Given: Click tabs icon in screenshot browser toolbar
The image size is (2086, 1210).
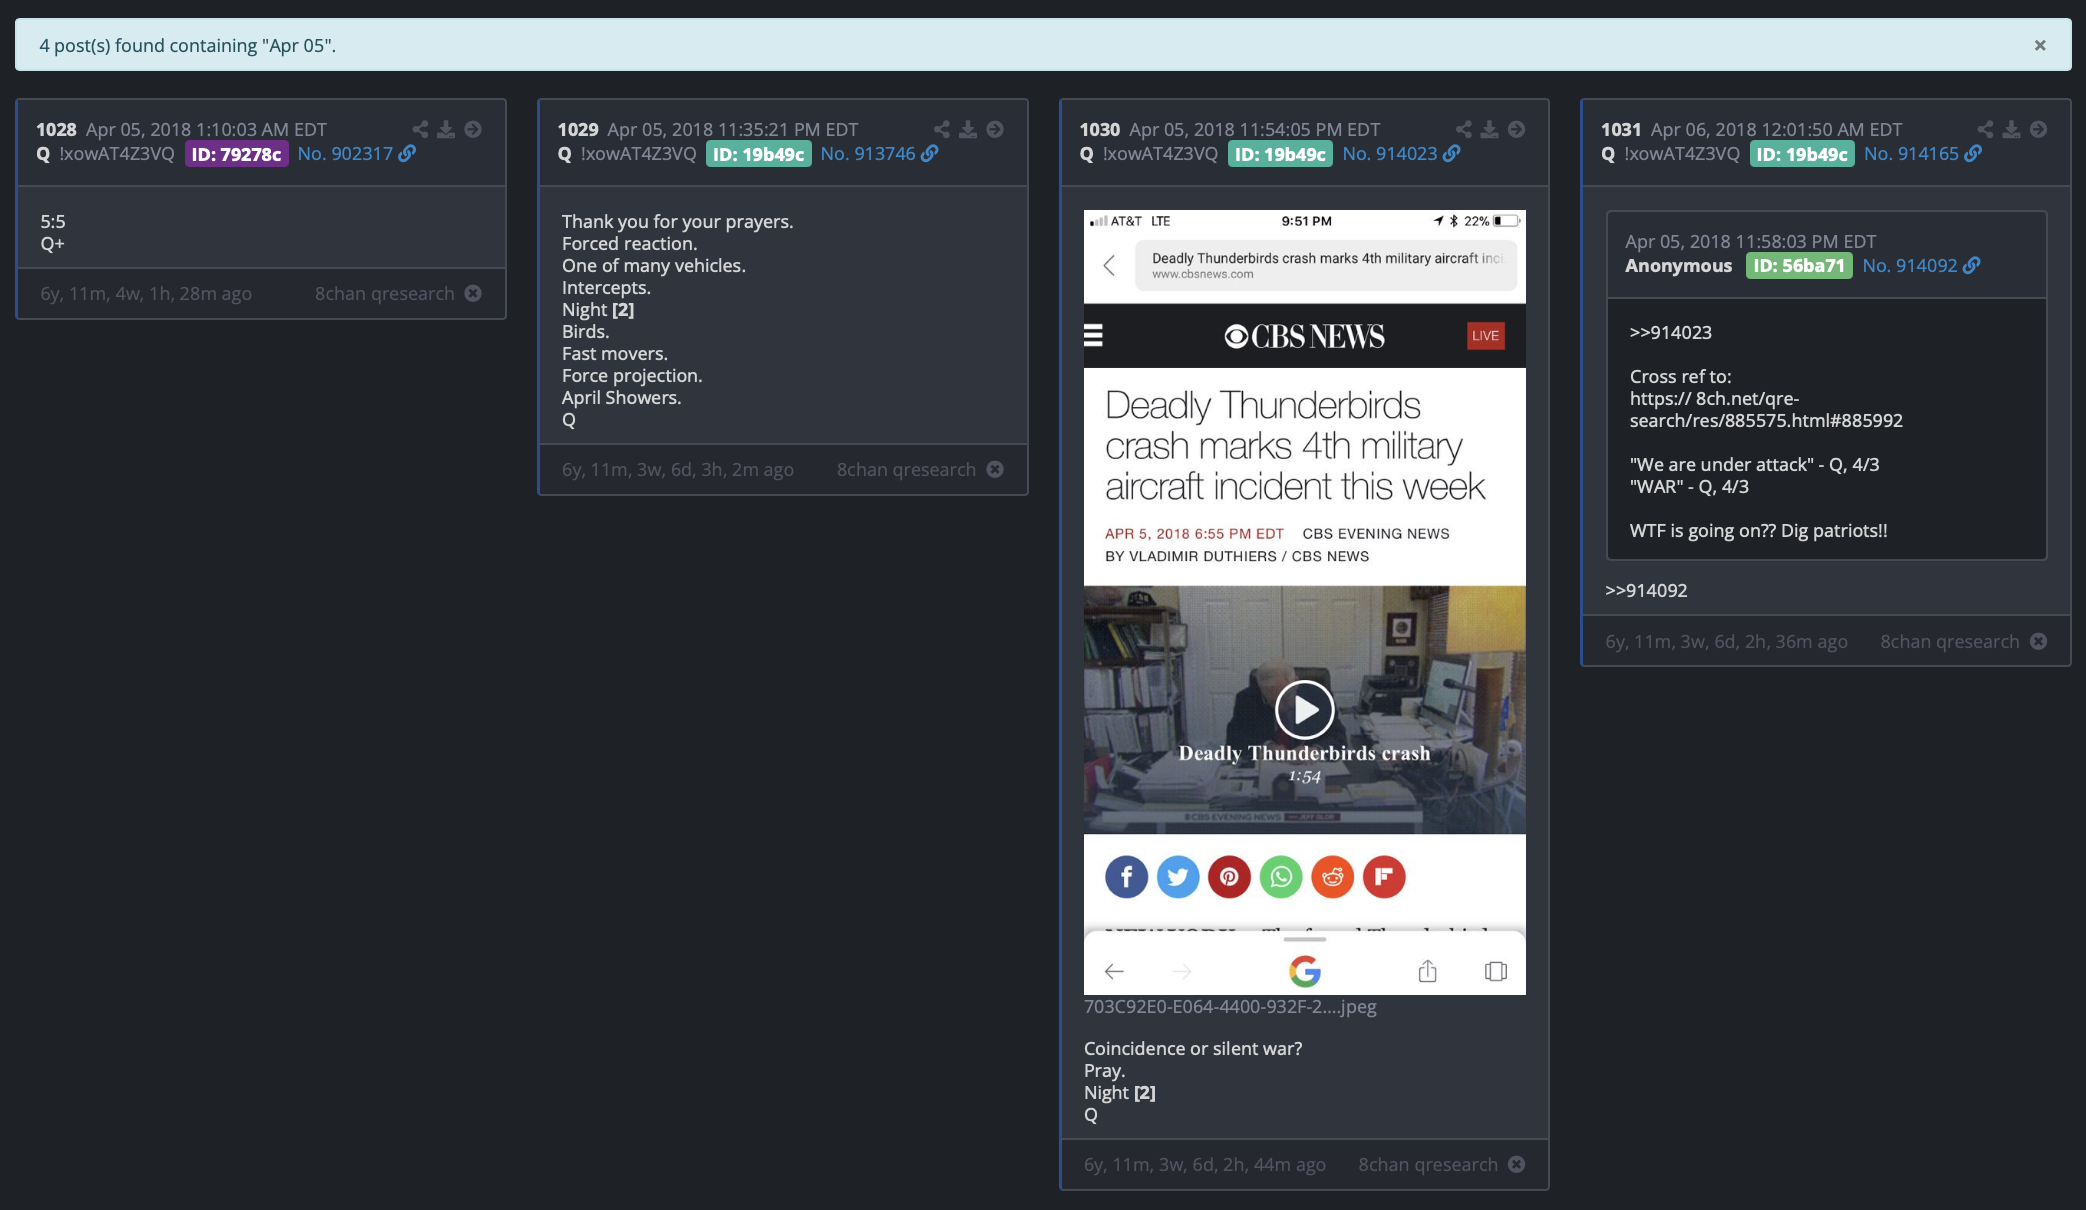Looking at the screenshot, I should click(x=1496, y=971).
